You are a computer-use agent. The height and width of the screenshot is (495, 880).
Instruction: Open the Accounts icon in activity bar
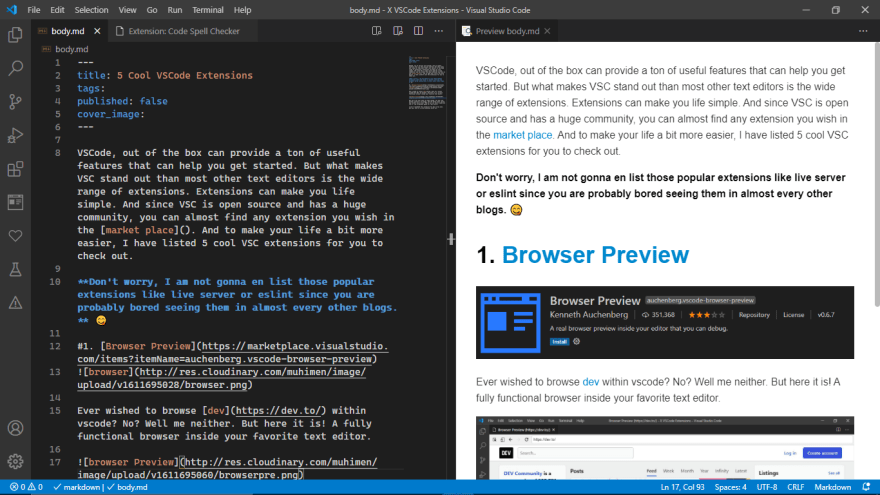click(x=15, y=428)
